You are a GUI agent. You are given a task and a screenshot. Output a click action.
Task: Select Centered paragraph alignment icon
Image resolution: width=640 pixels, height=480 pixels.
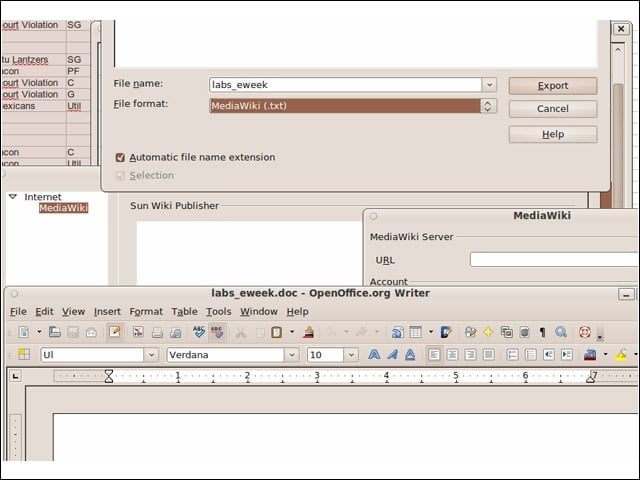click(452, 355)
